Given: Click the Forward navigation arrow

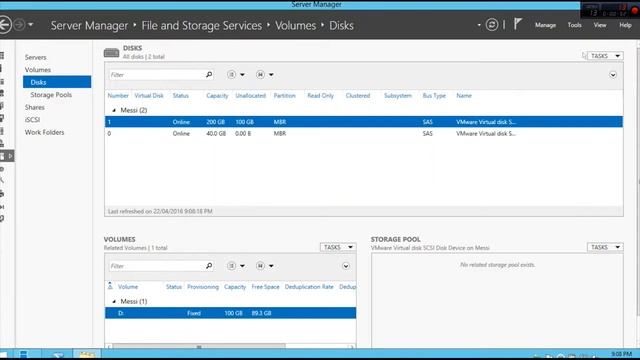Looking at the screenshot, I should [19, 25].
